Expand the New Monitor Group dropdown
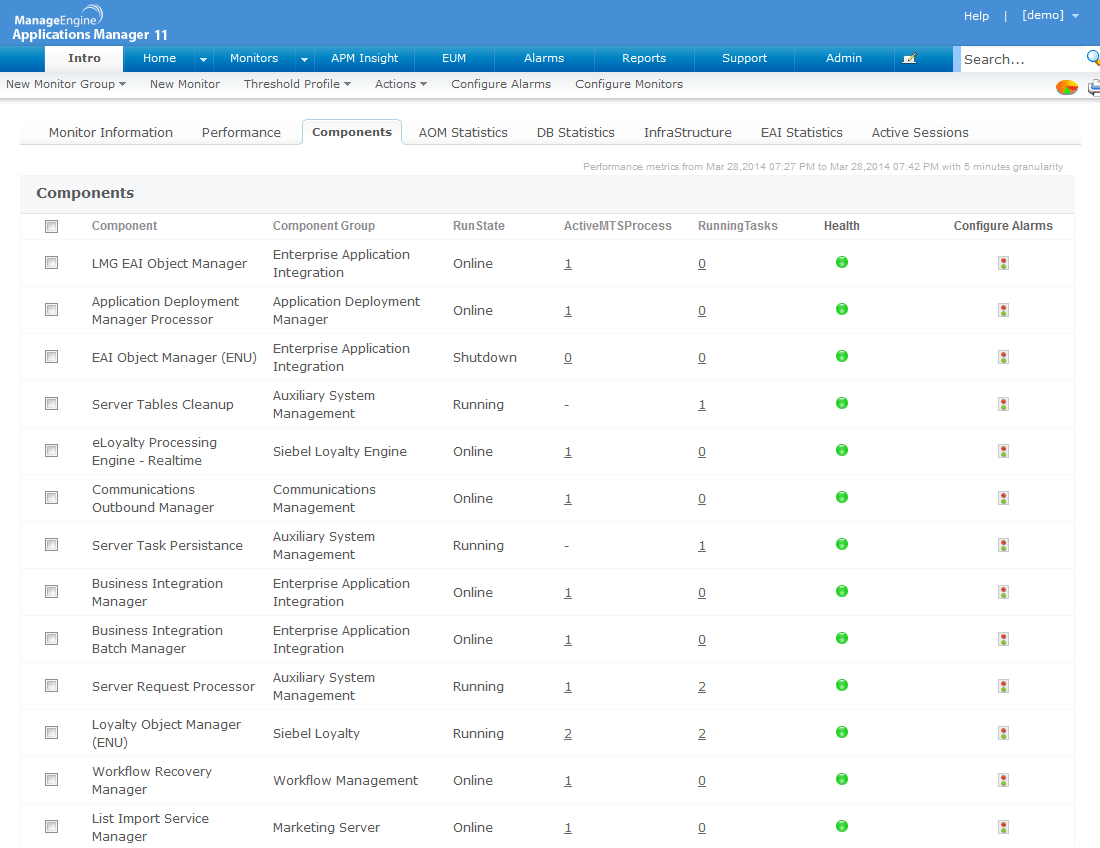 click(66, 84)
